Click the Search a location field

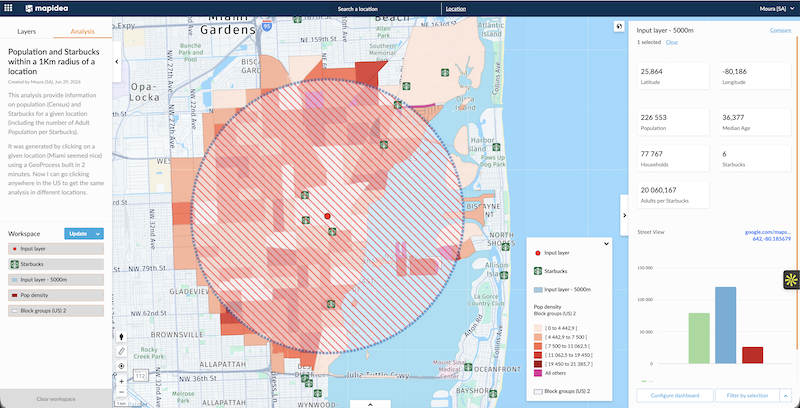pos(358,9)
